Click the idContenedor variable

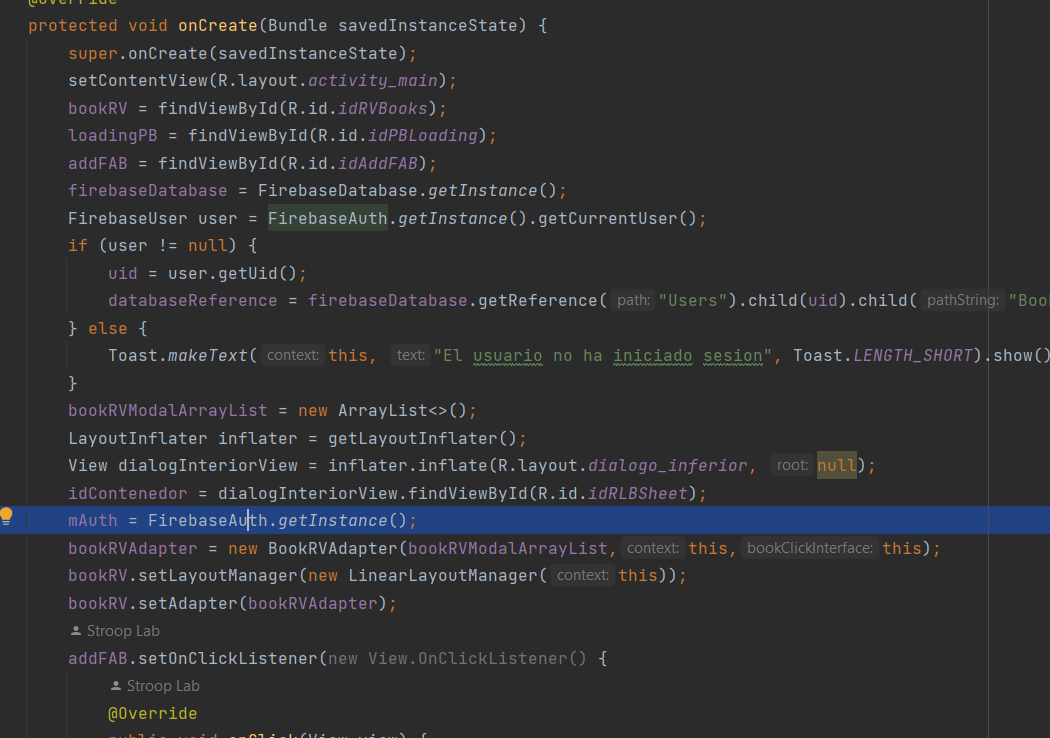tap(128, 494)
